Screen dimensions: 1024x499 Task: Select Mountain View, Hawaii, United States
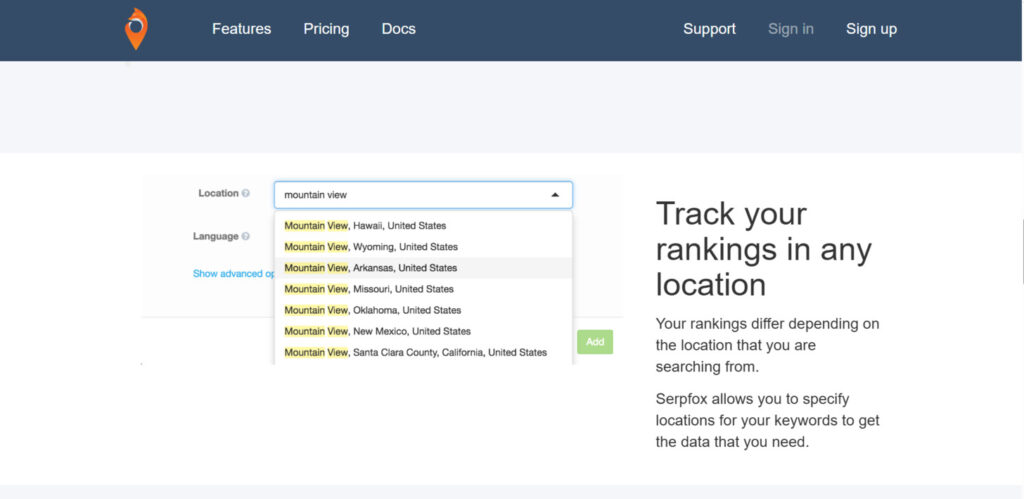pos(365,226)
